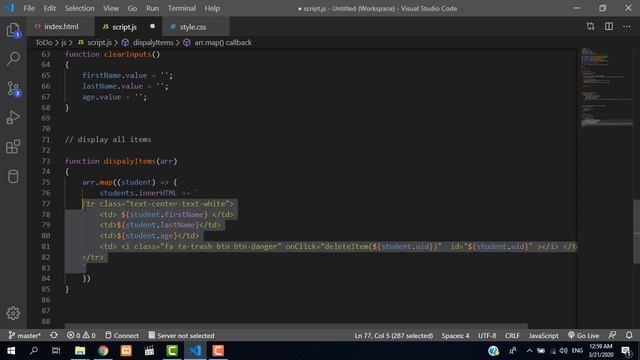Viewport: 640px width, 360px height.
Task: Open the Manage gear settings menu
Action: [x=13, y=313]
